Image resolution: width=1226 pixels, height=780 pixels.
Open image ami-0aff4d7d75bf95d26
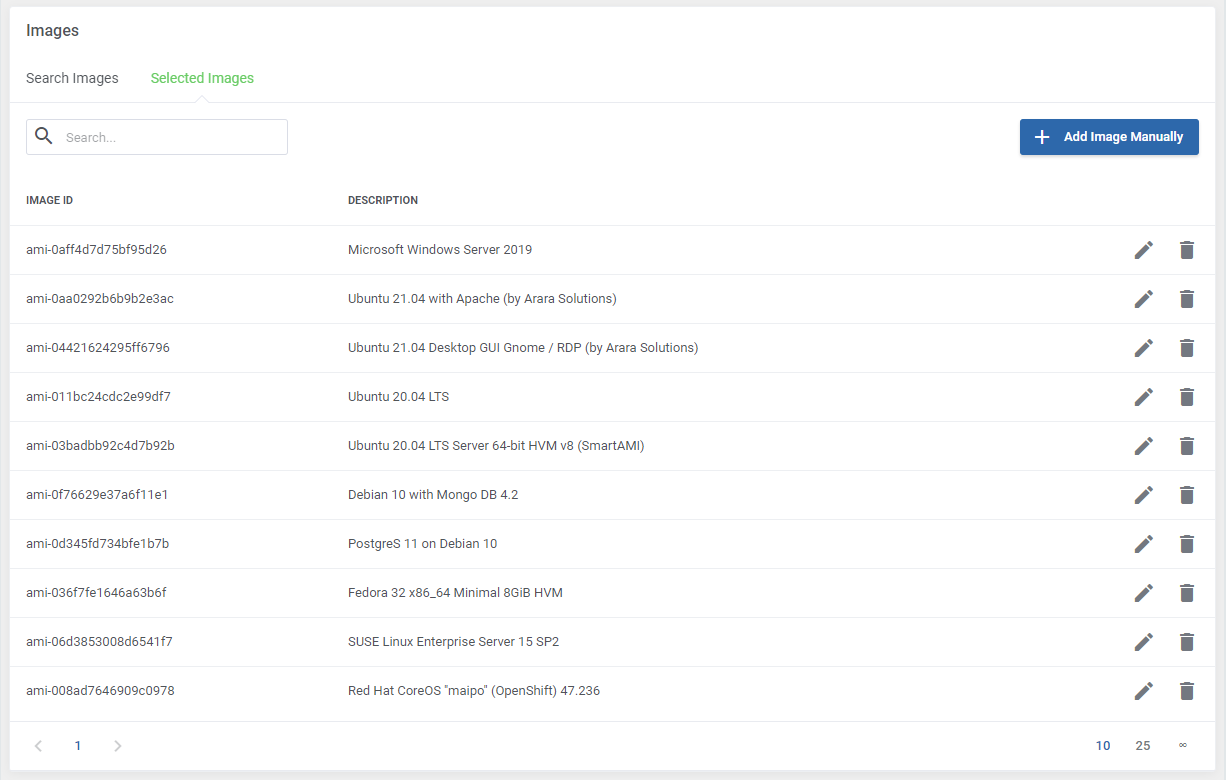[96, 249]
